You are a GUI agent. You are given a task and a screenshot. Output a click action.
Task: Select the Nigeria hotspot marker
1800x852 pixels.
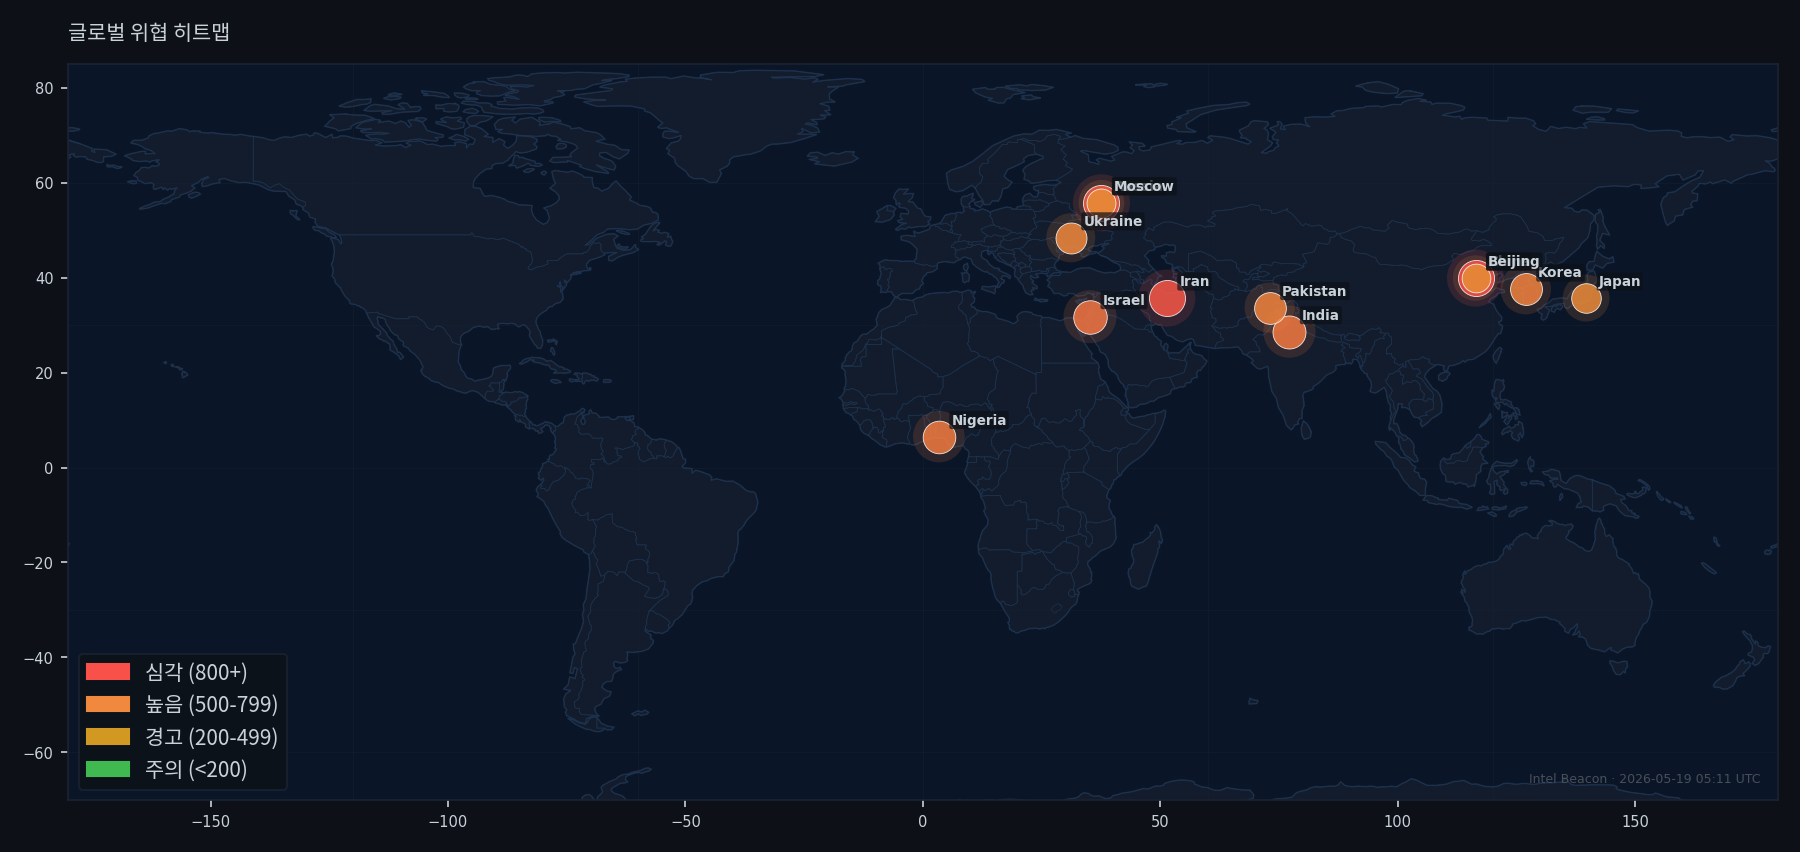tap(939, 437)
